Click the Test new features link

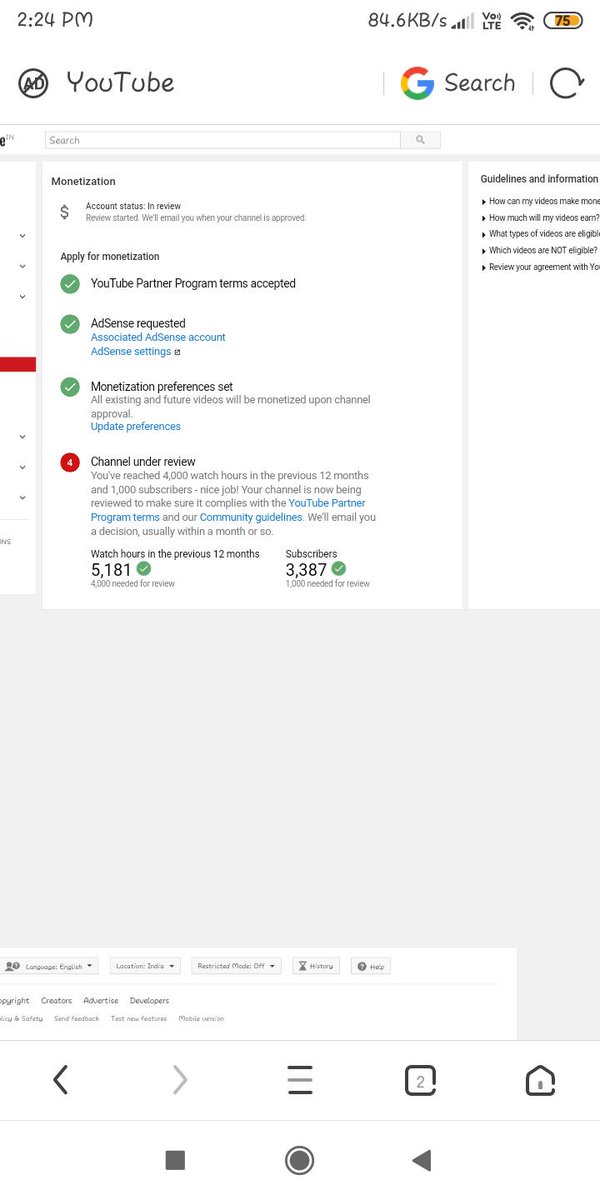[139, 1019]
